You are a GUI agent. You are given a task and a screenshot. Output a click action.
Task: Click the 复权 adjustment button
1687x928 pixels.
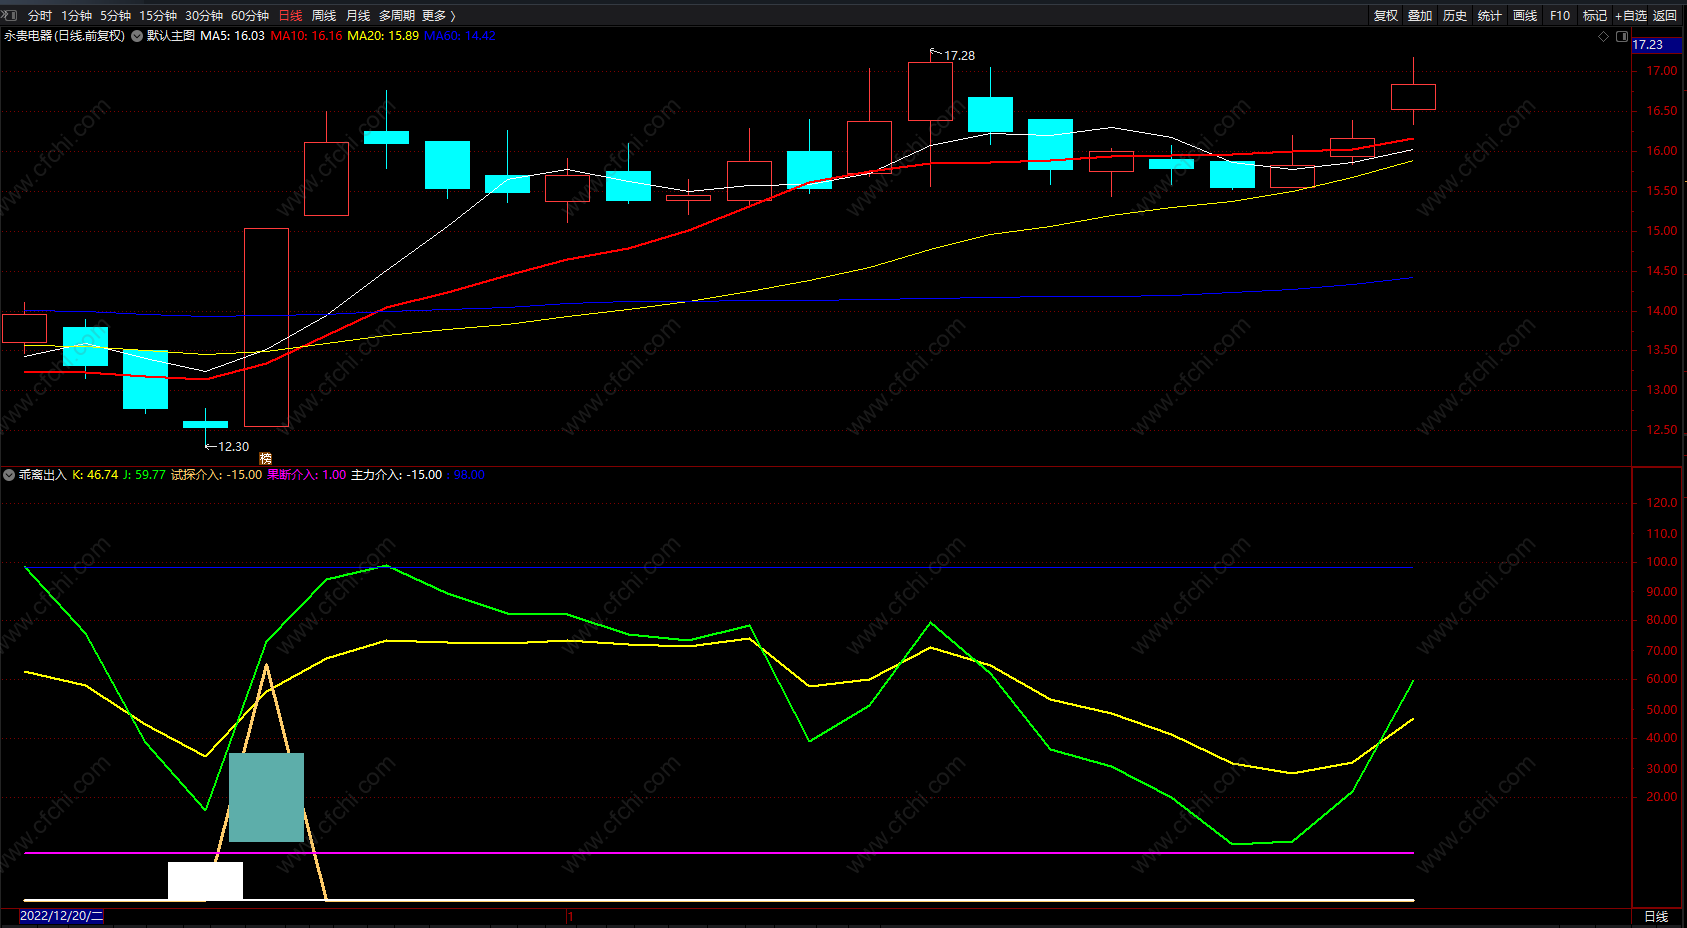click(x=1386, y=15)
